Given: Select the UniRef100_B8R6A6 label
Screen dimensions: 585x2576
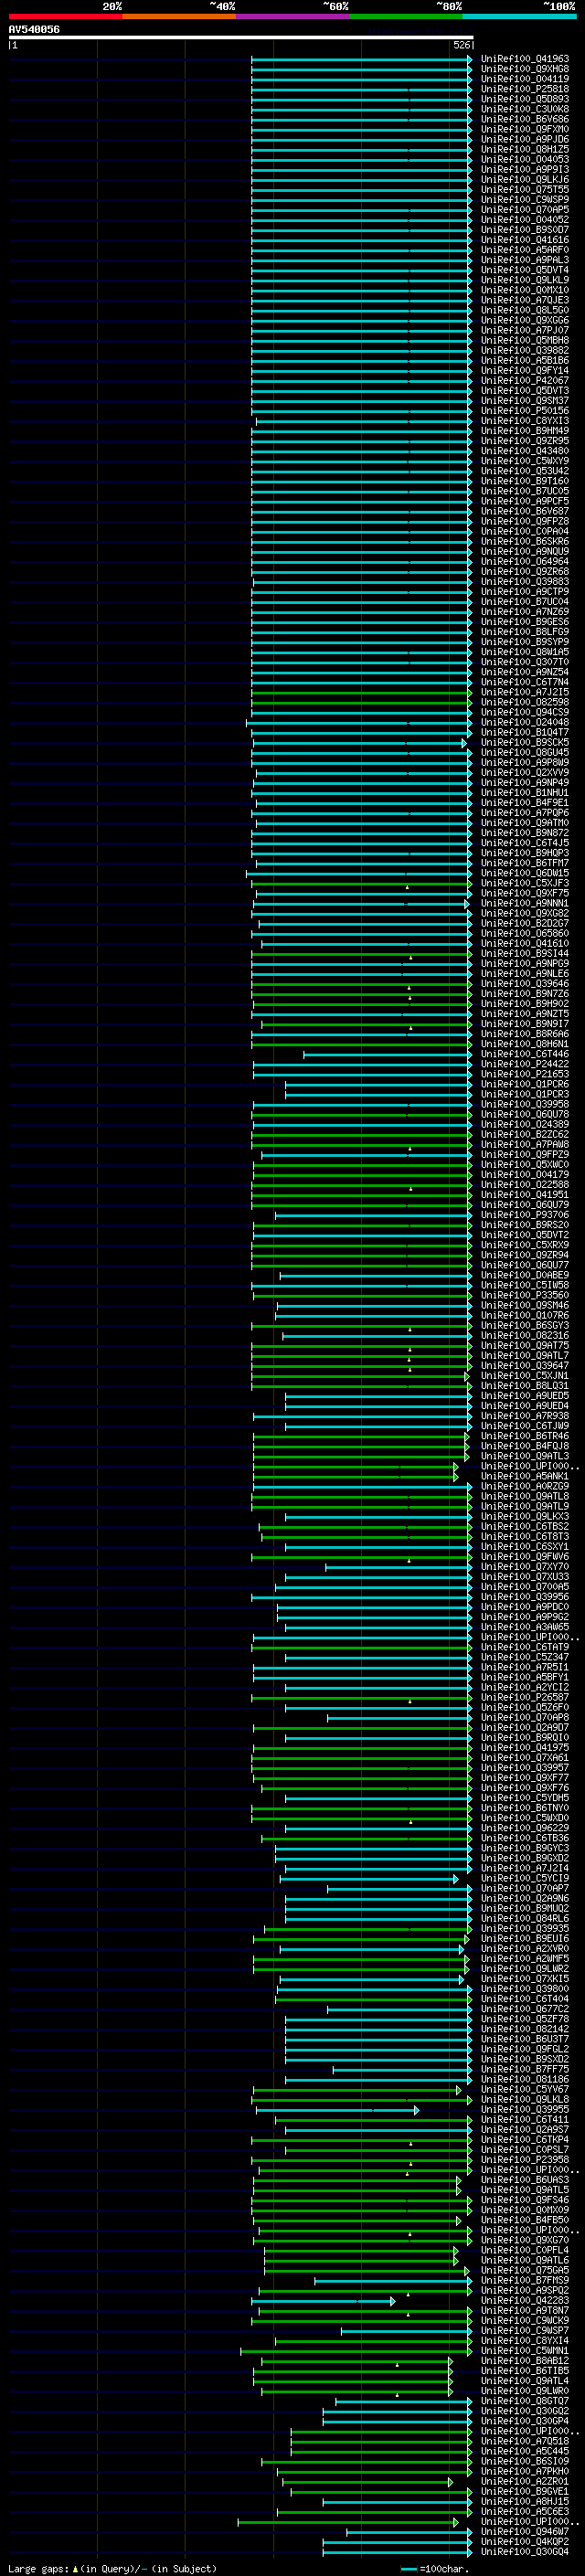Looking at the screenshot, I should (525, 1033).
